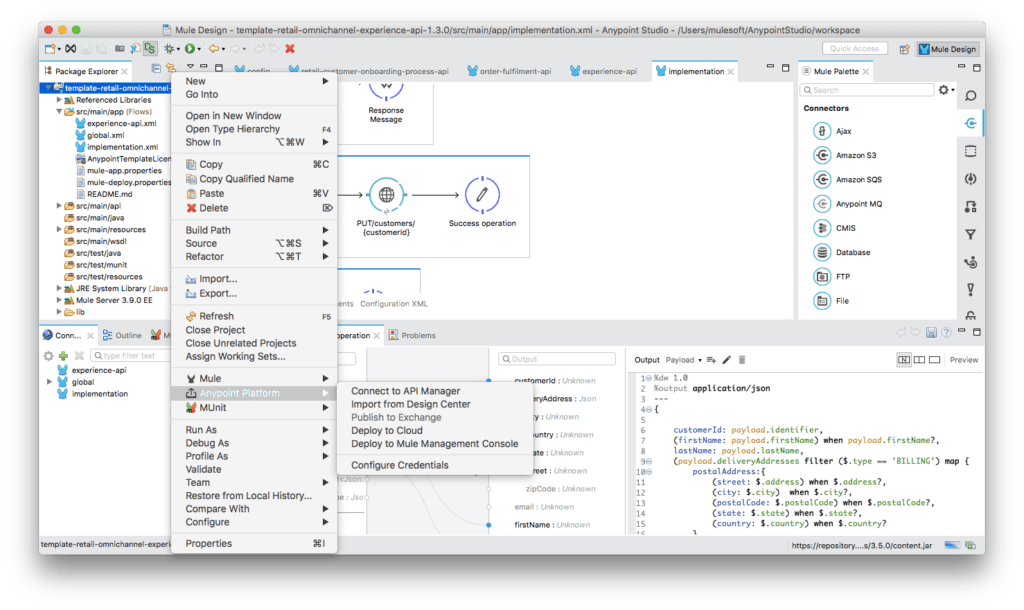This screenshot has width=1024, height=610.
Task: Open the search magnifier in the right sidebar
Action: click(x=970, y=96)
